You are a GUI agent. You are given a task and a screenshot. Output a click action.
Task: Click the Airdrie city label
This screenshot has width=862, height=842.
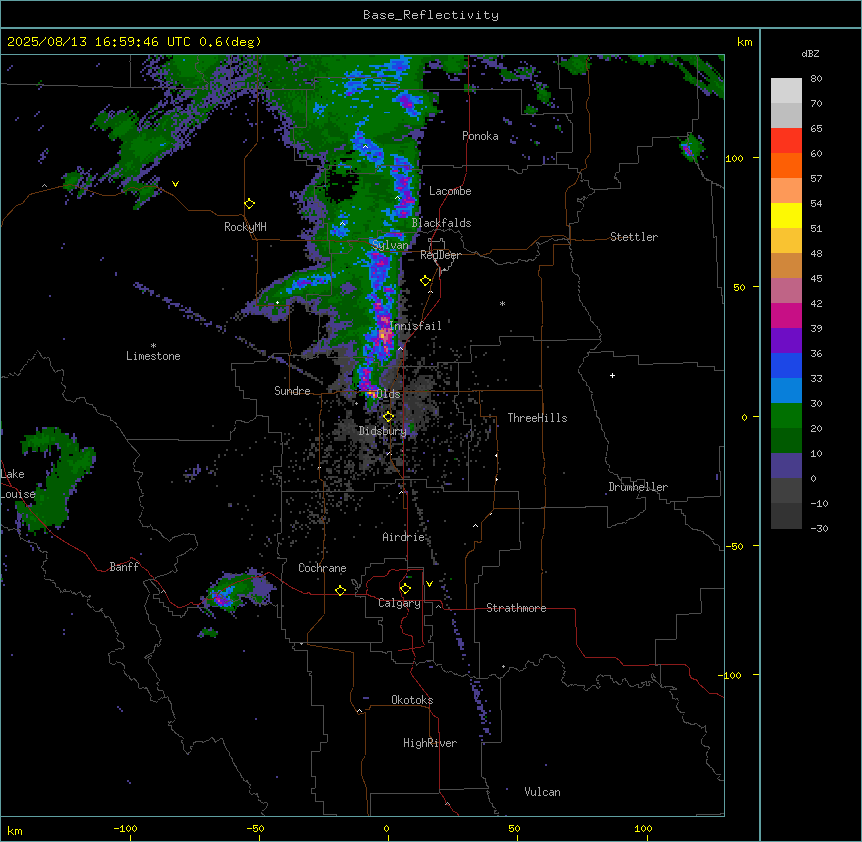pyautogui.click(x=403, y=537)
